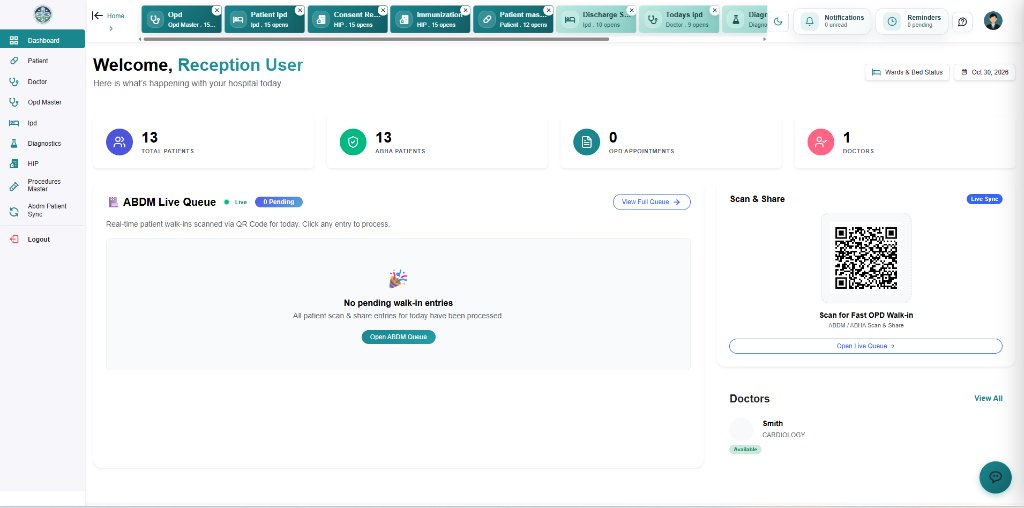Open Procedures Master in the sidebar
This screenshot has height=508, width=1024.
(x=42, y=185)
